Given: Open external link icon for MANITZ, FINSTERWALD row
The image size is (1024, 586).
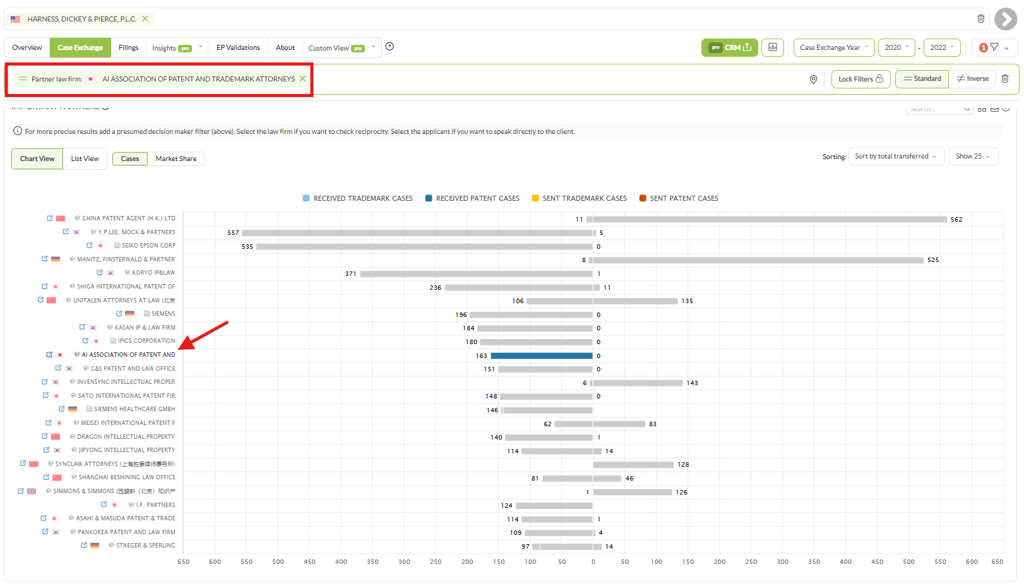Looking at the screenshot, I should (x=44, y=259).
